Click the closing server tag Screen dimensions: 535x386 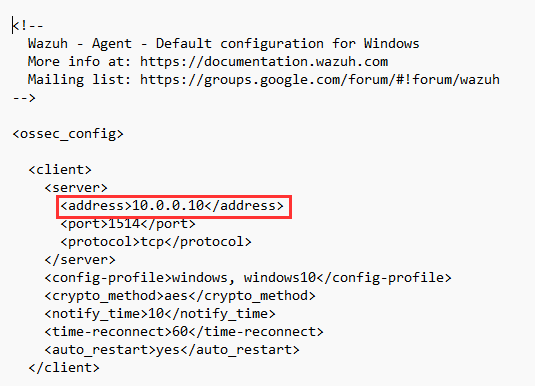[80, 260]
